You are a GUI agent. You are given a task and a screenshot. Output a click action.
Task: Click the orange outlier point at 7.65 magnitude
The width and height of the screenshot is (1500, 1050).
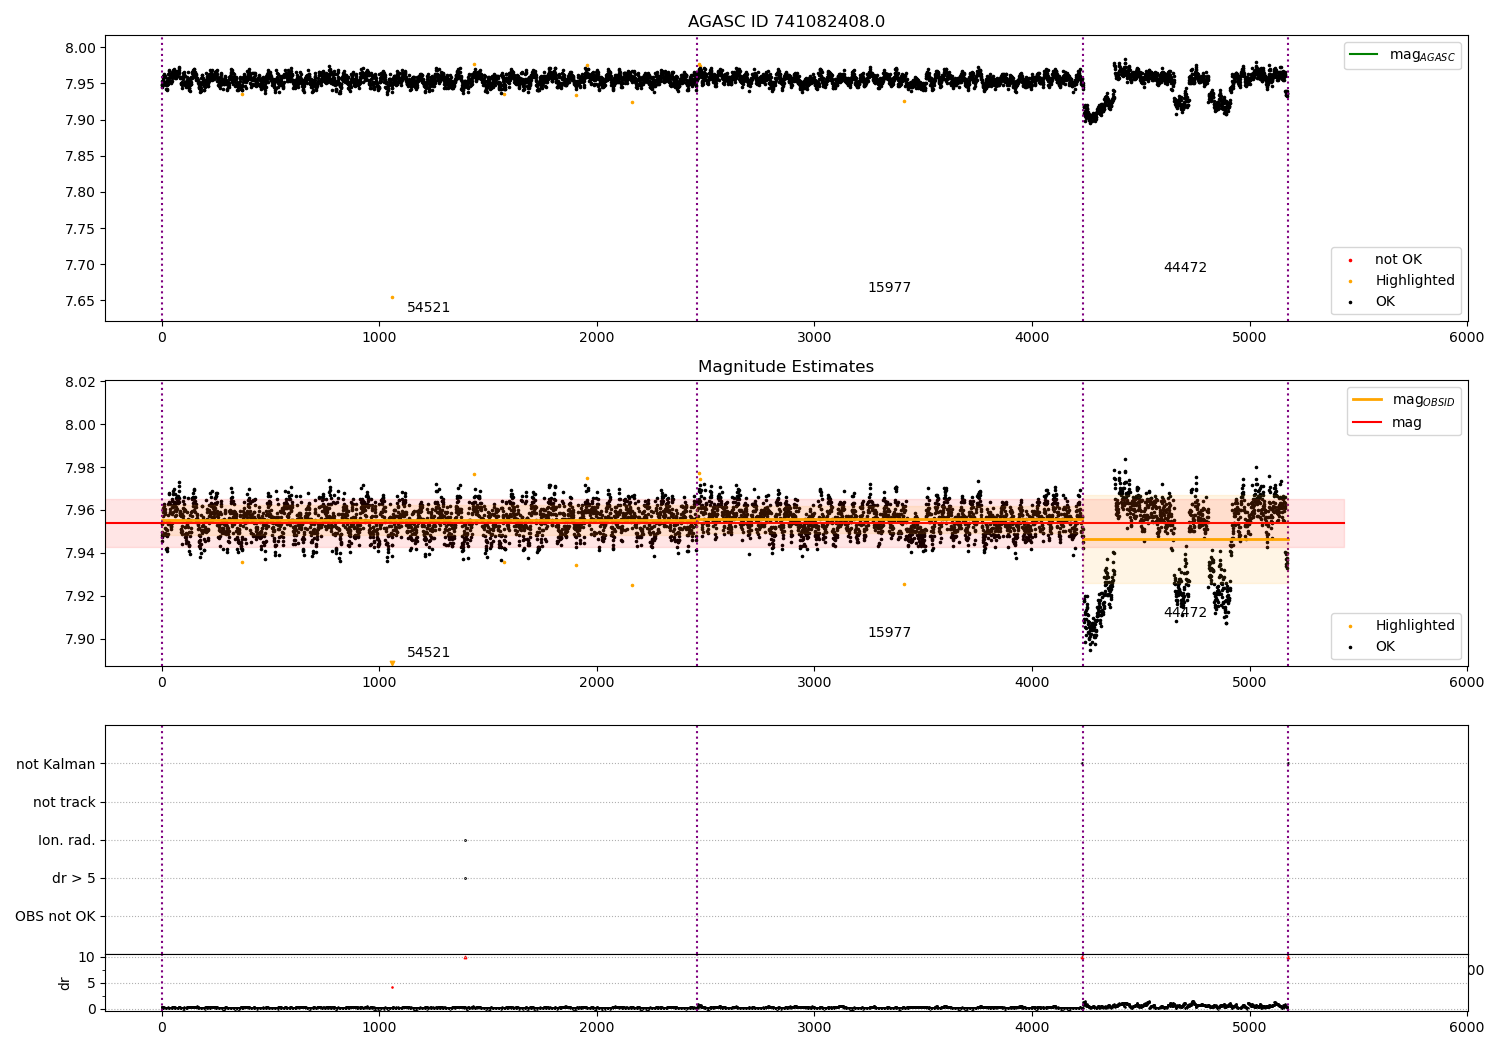click(392, 297)
